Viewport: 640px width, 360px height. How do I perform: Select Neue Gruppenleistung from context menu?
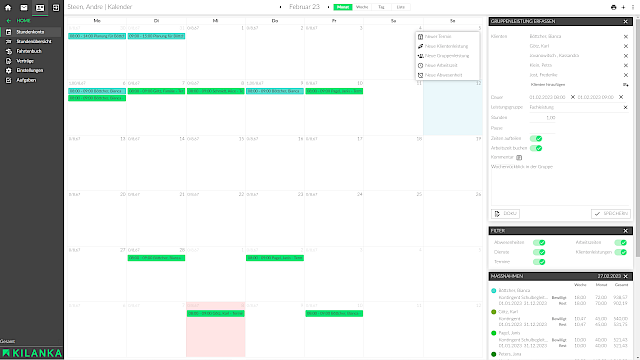point(447,56)
